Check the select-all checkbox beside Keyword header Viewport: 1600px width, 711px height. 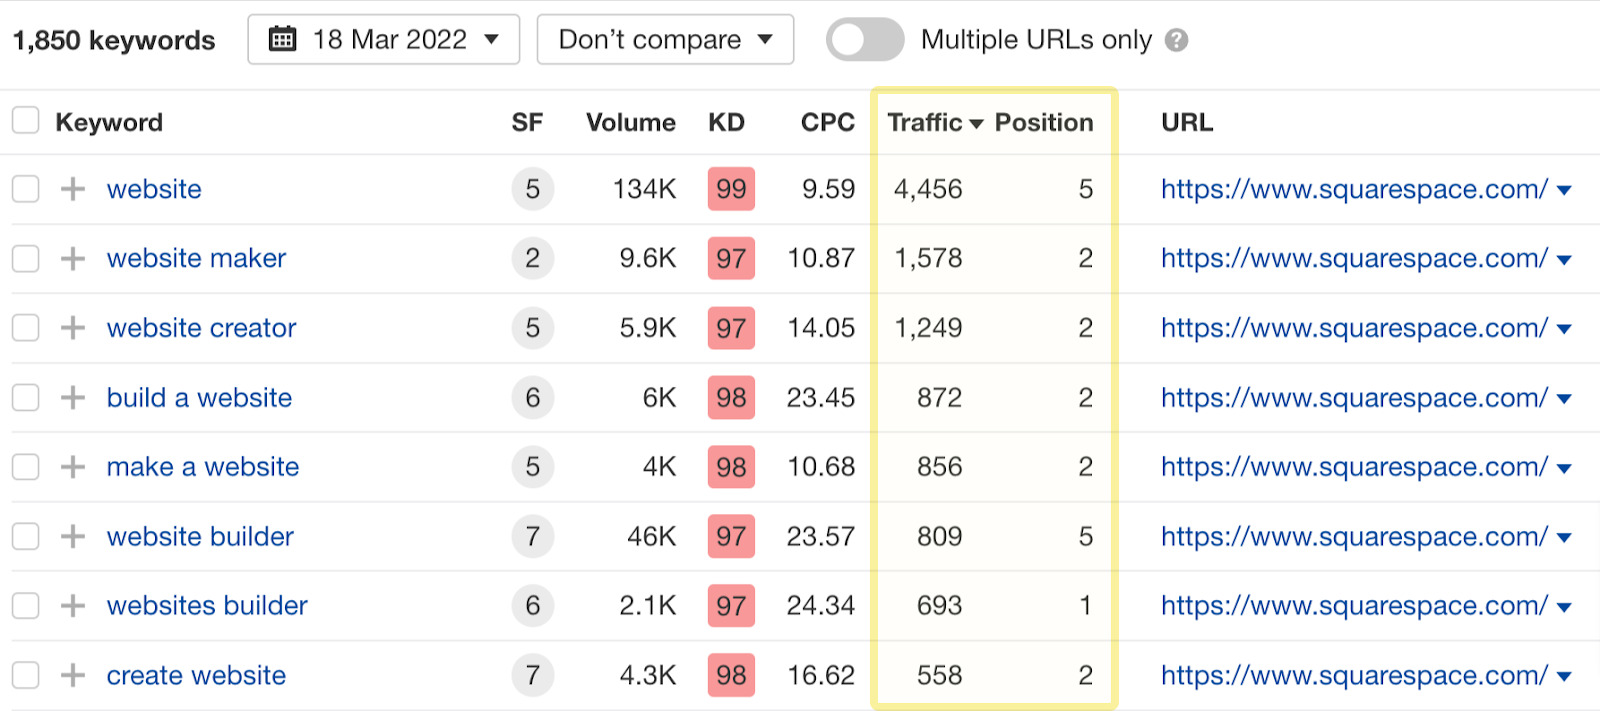point(26,122)
